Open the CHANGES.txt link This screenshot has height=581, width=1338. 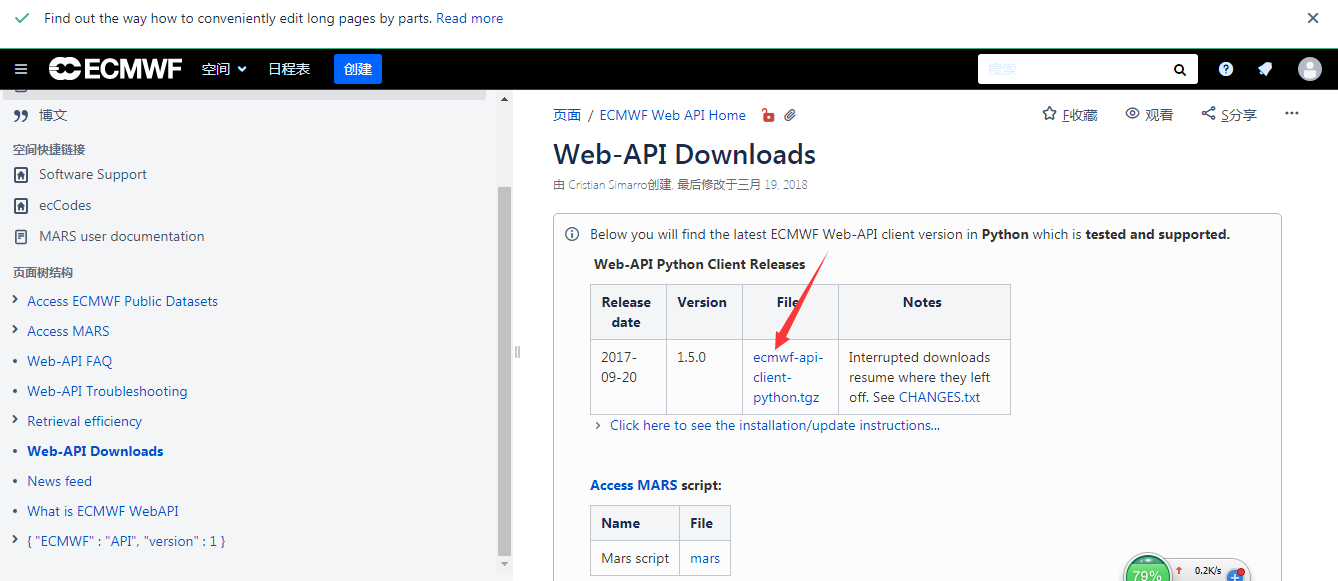coord(939,397)
